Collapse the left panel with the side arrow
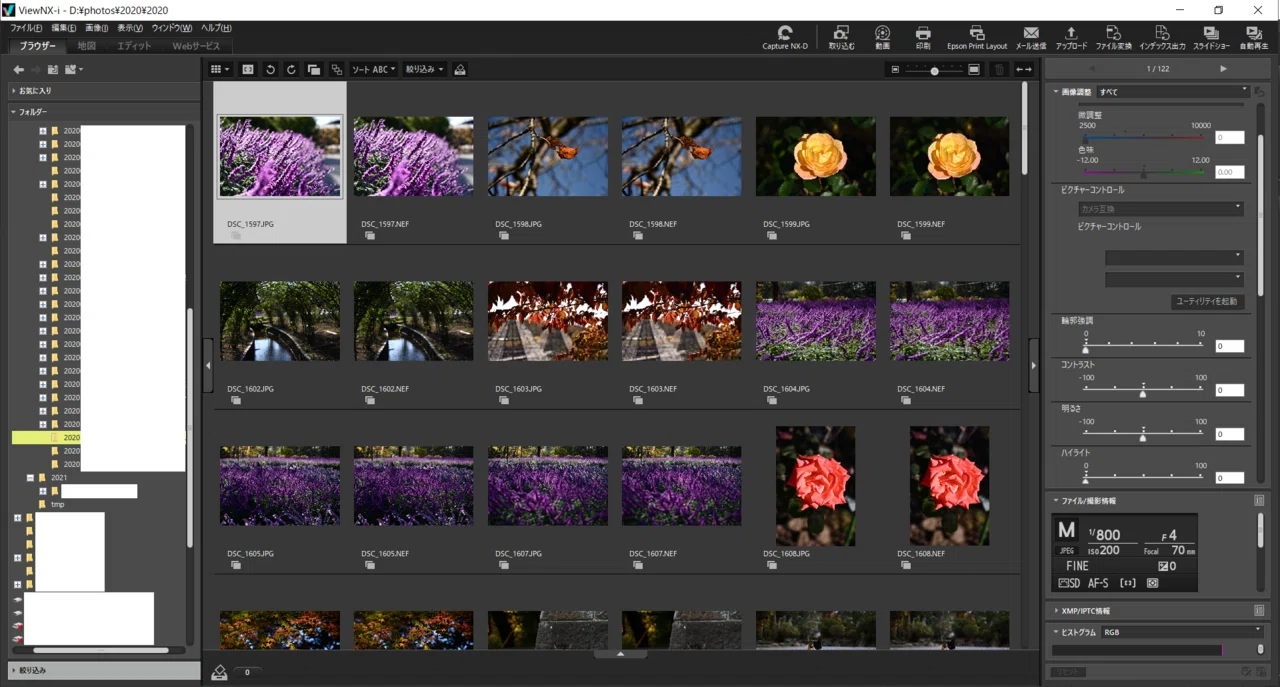The height and width of the screenshot is (687, 1280). (x=208, y=366)
